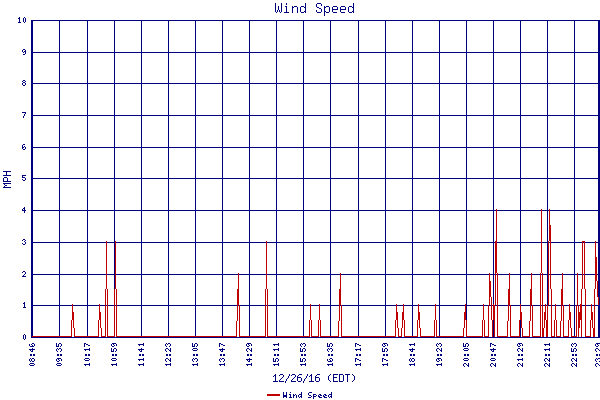Click the 18:41 time label
This screenshot has height=400, width=600.
point(412,354)
